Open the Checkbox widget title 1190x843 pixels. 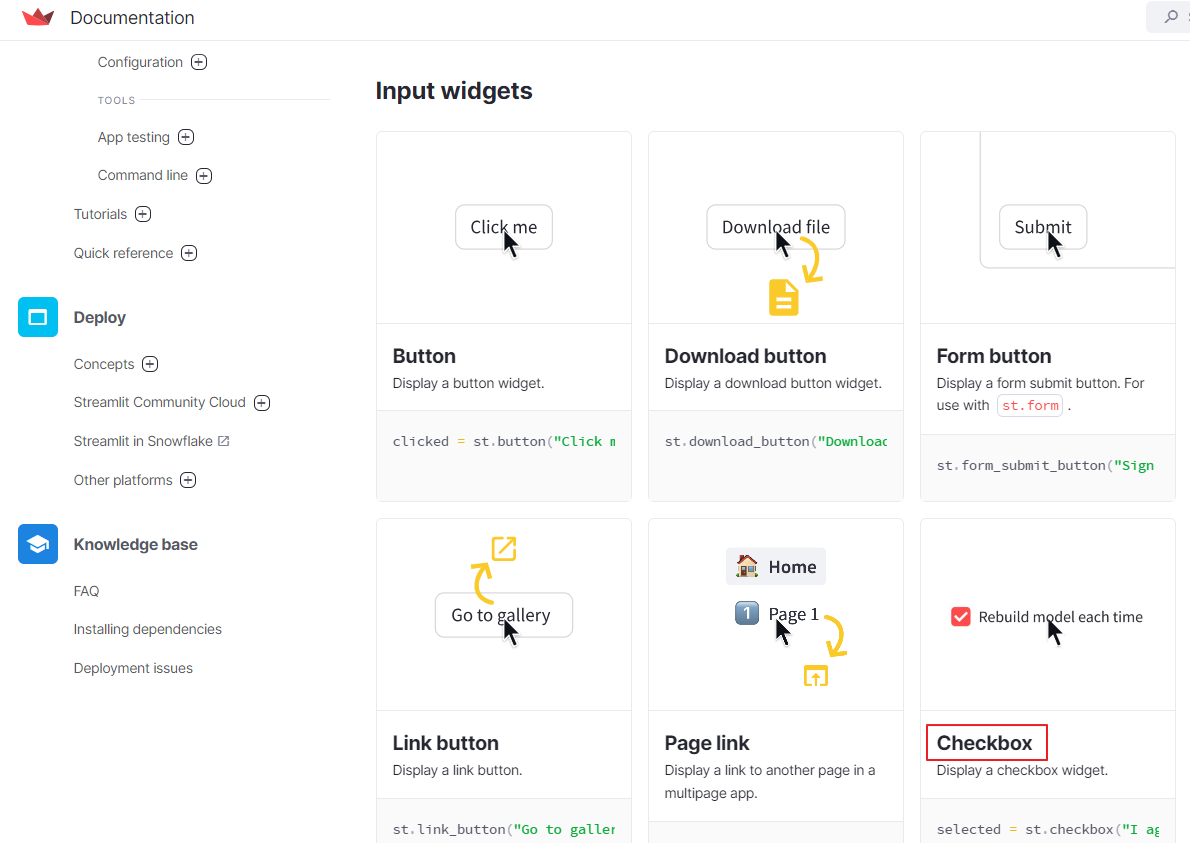click(984, 743)
